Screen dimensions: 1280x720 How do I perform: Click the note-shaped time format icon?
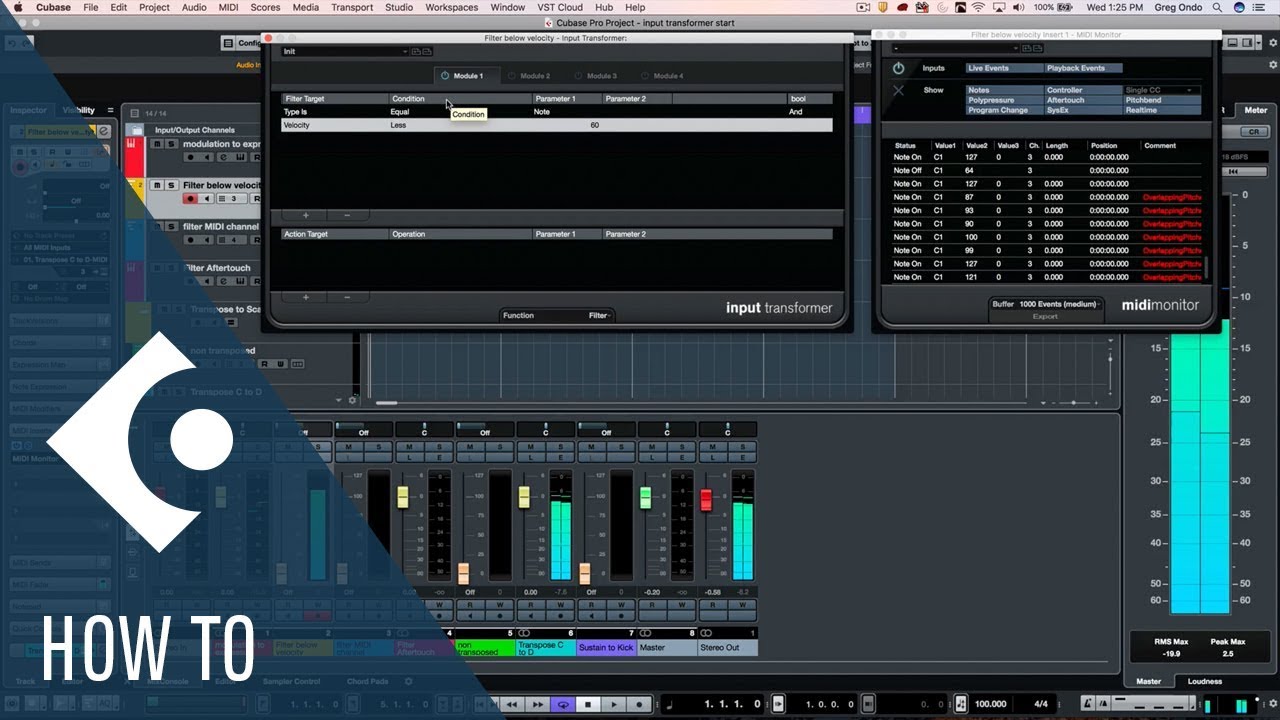pos(668,704)
